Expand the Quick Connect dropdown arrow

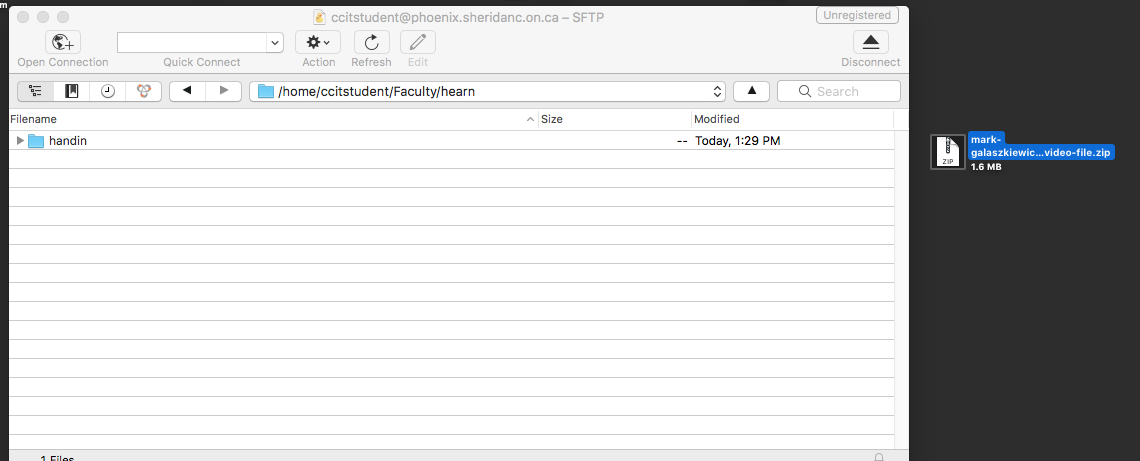coord(275,43)
